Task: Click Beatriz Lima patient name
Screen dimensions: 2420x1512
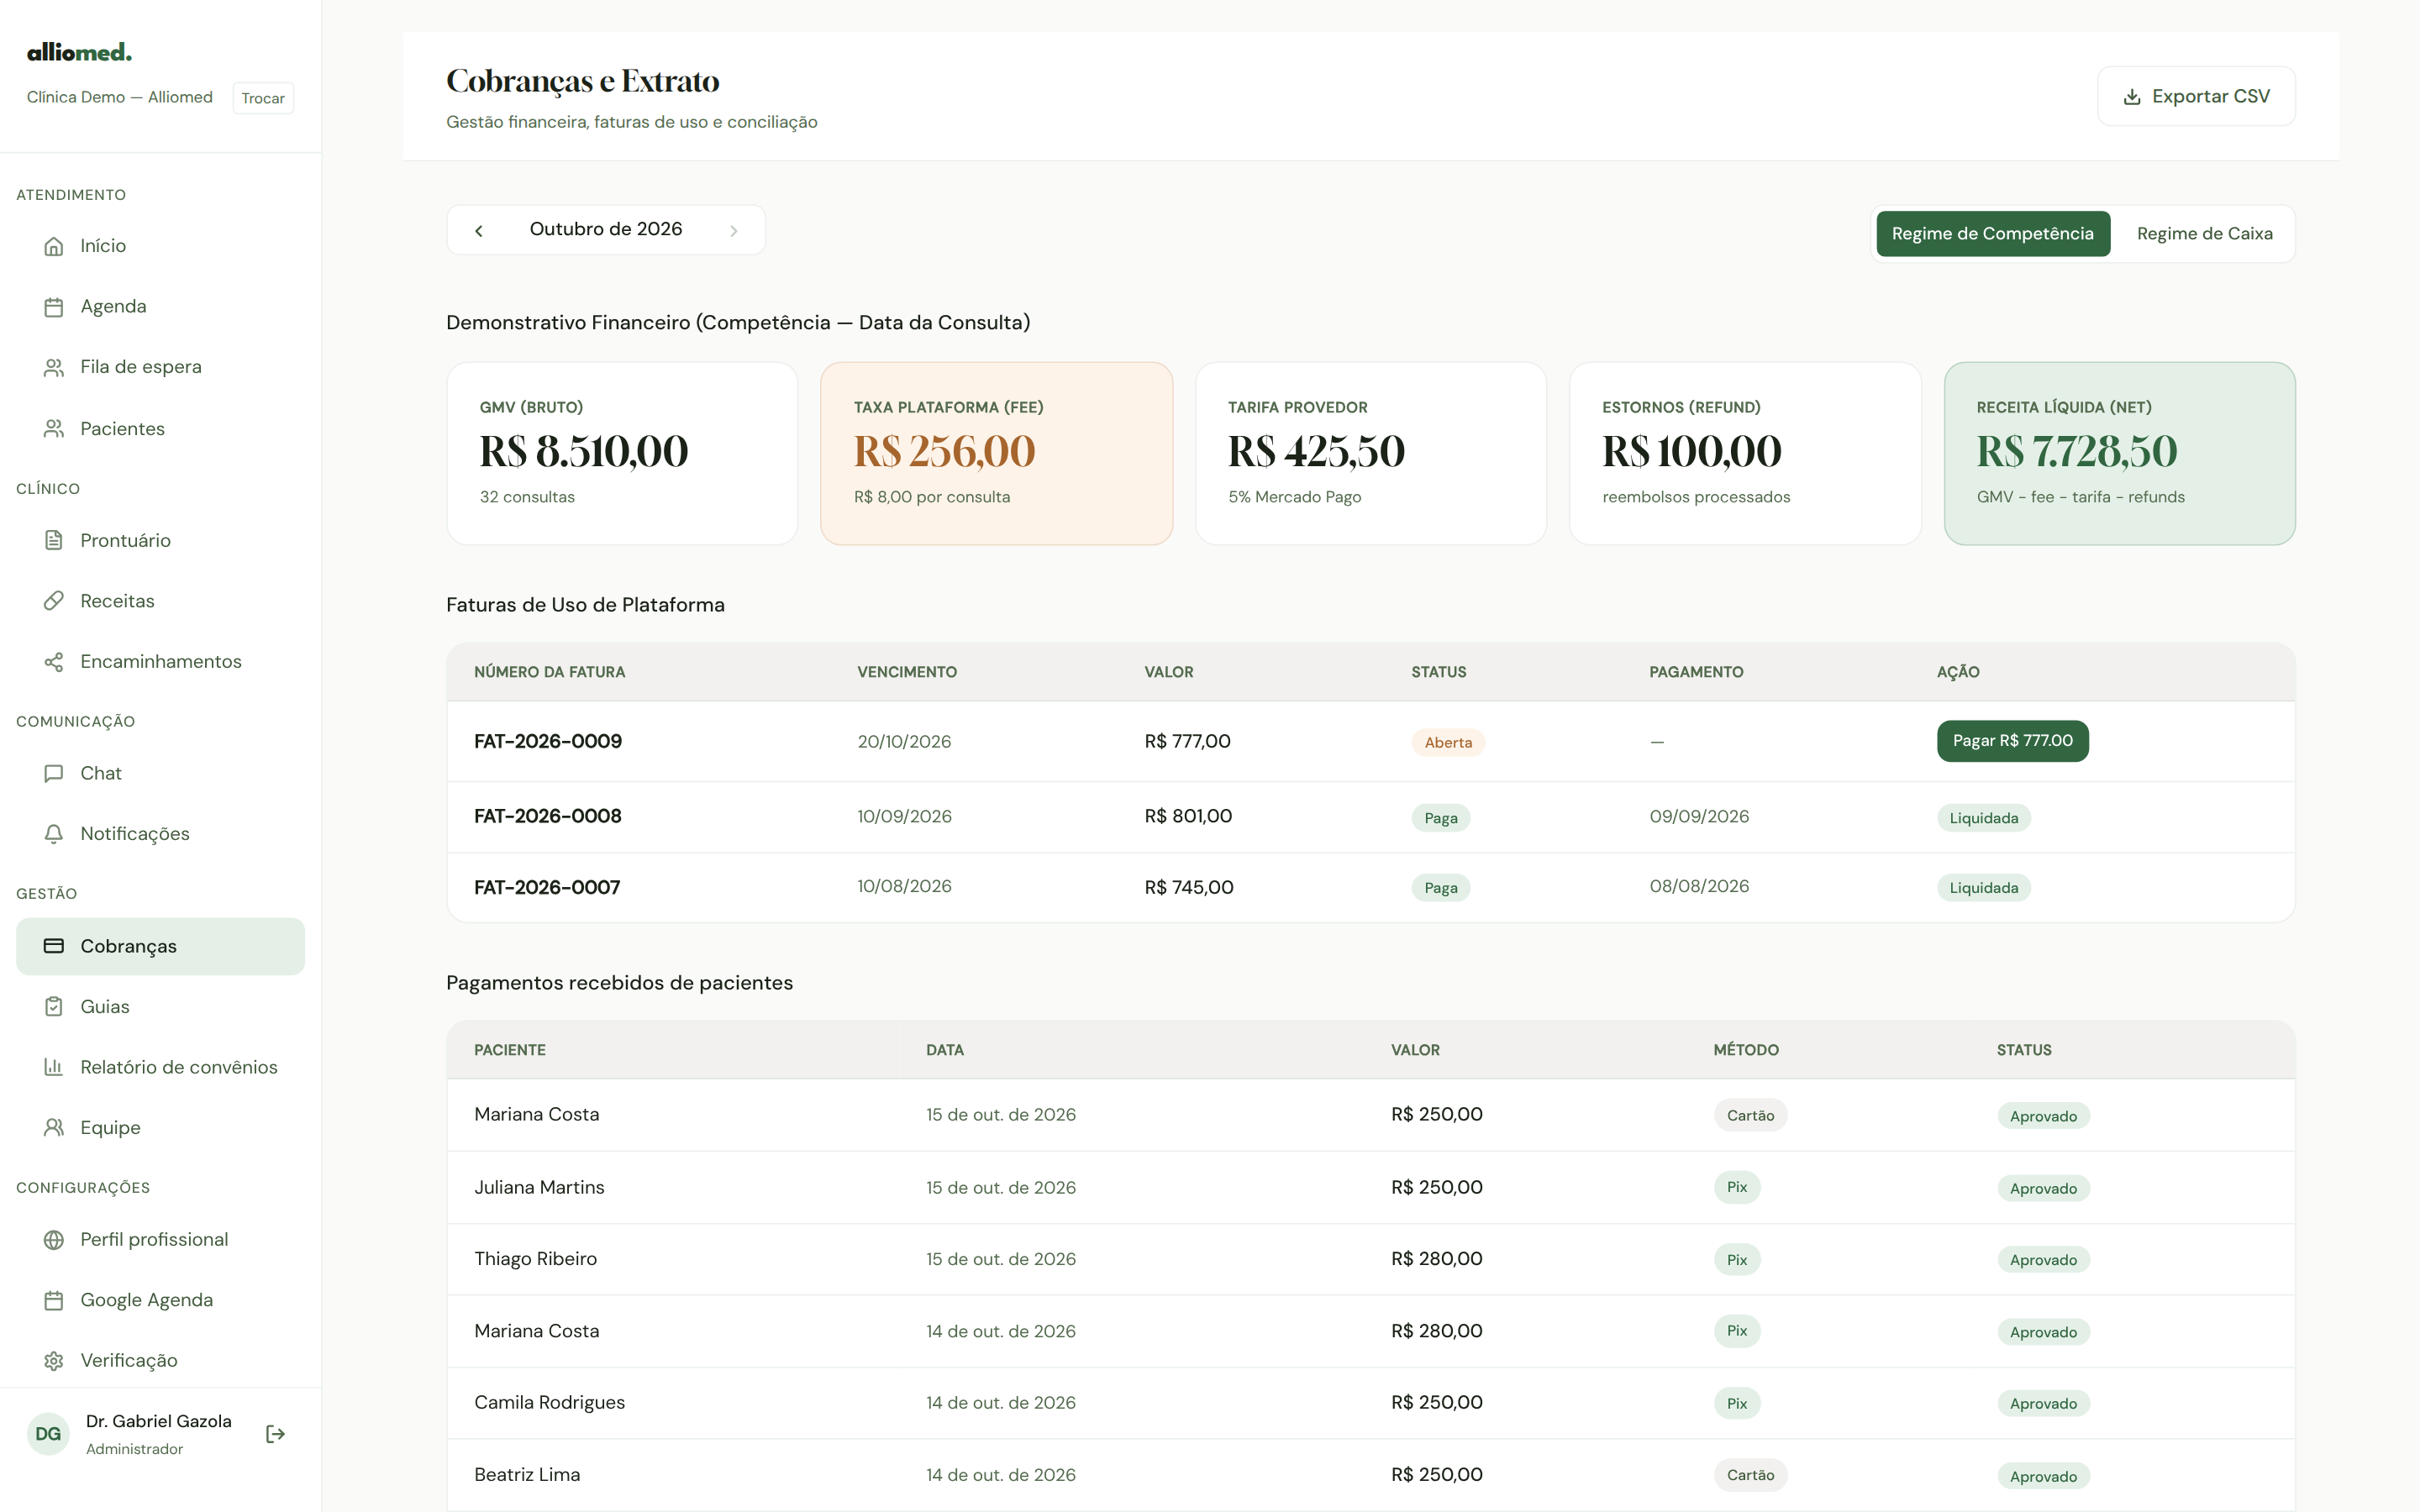Action: 527,1474
